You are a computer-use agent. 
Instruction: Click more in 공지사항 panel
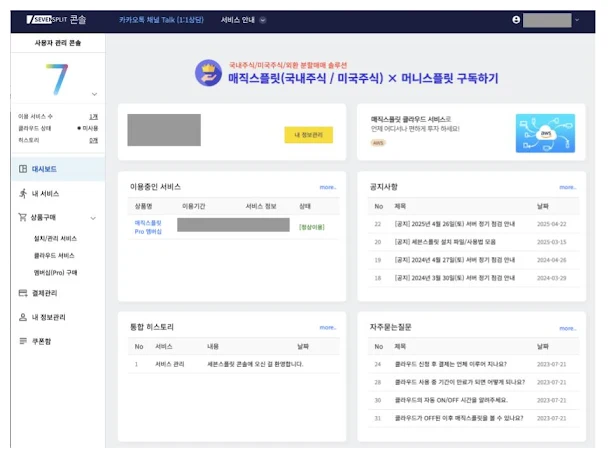pyautogui.click(x=567, y=187)
